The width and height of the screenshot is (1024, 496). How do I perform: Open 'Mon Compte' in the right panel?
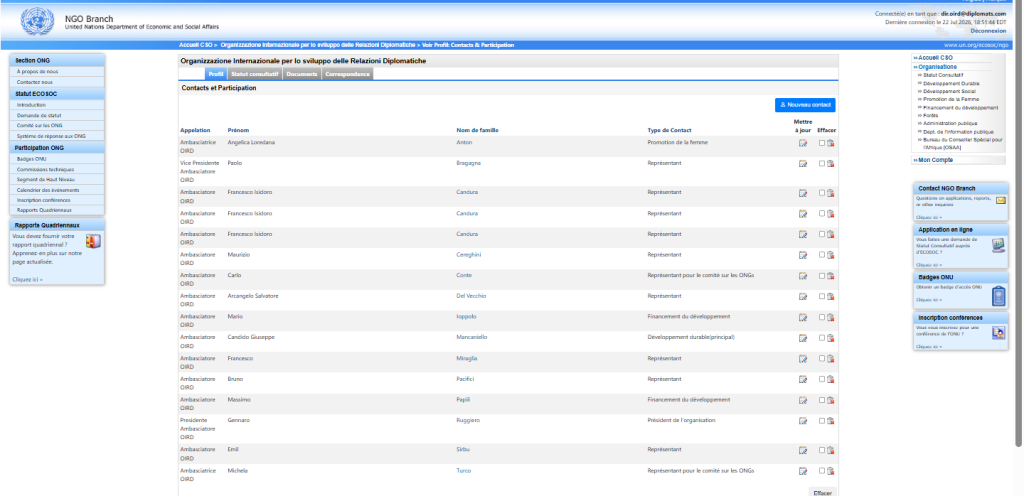pyautogui.click(x=935, y=160)
